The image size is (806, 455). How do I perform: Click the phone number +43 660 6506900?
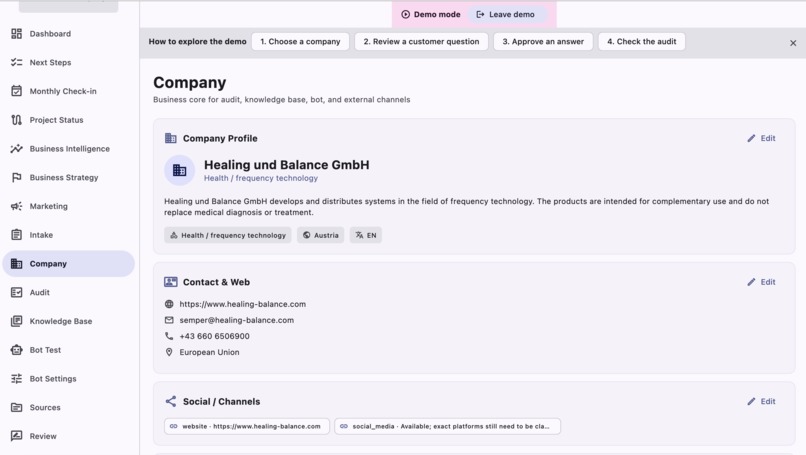click(214, 336)
